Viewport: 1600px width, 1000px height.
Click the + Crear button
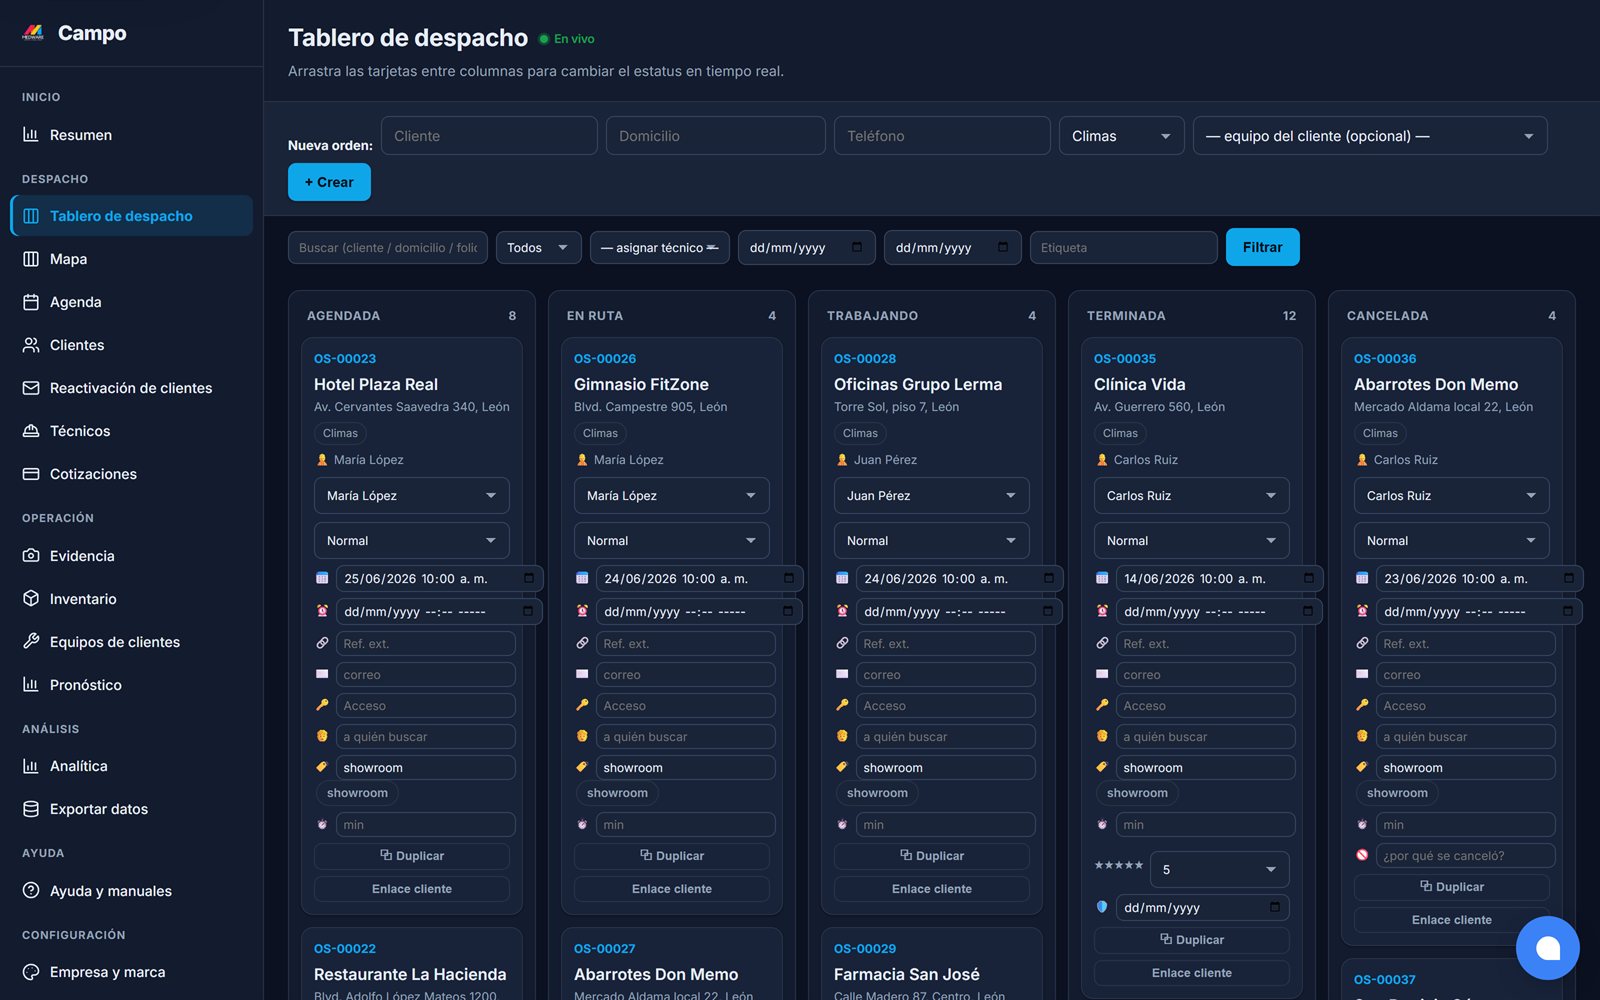329,182
